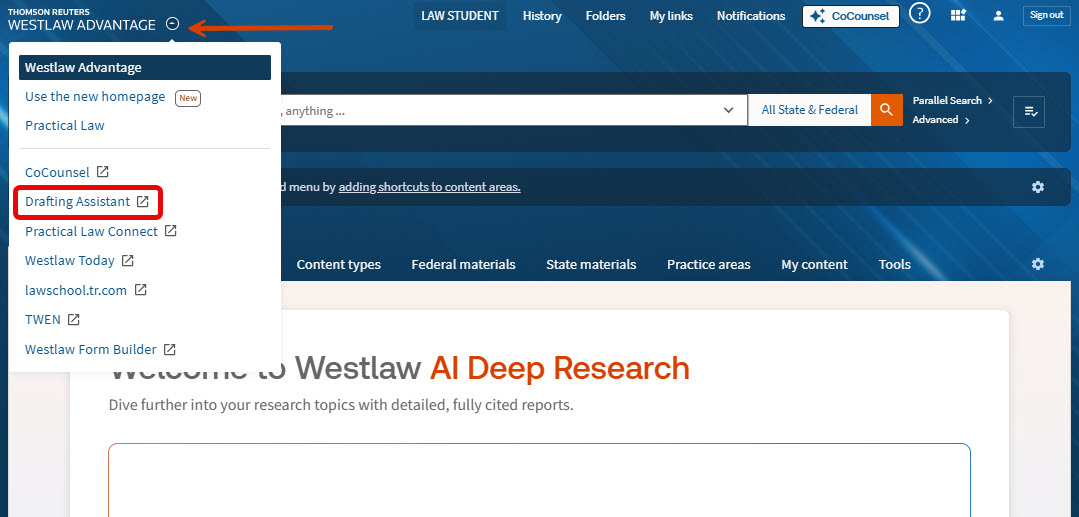Open the All State & Federal jurisdiction selector
The image size is (1079, 517).
809,110
